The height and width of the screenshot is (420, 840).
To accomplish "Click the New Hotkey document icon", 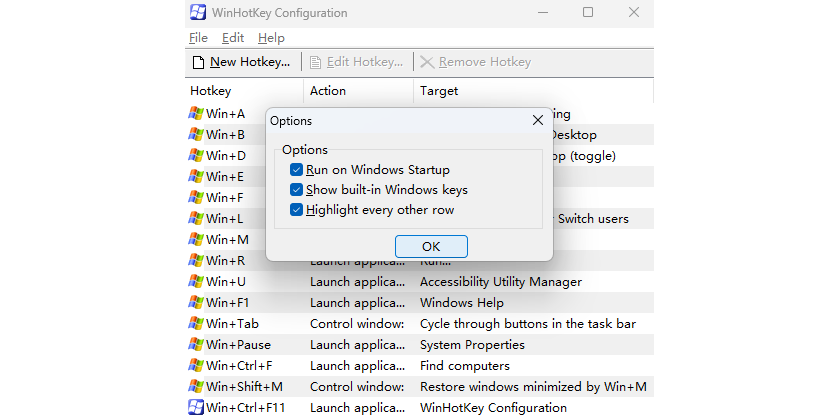I will (197, 62).
